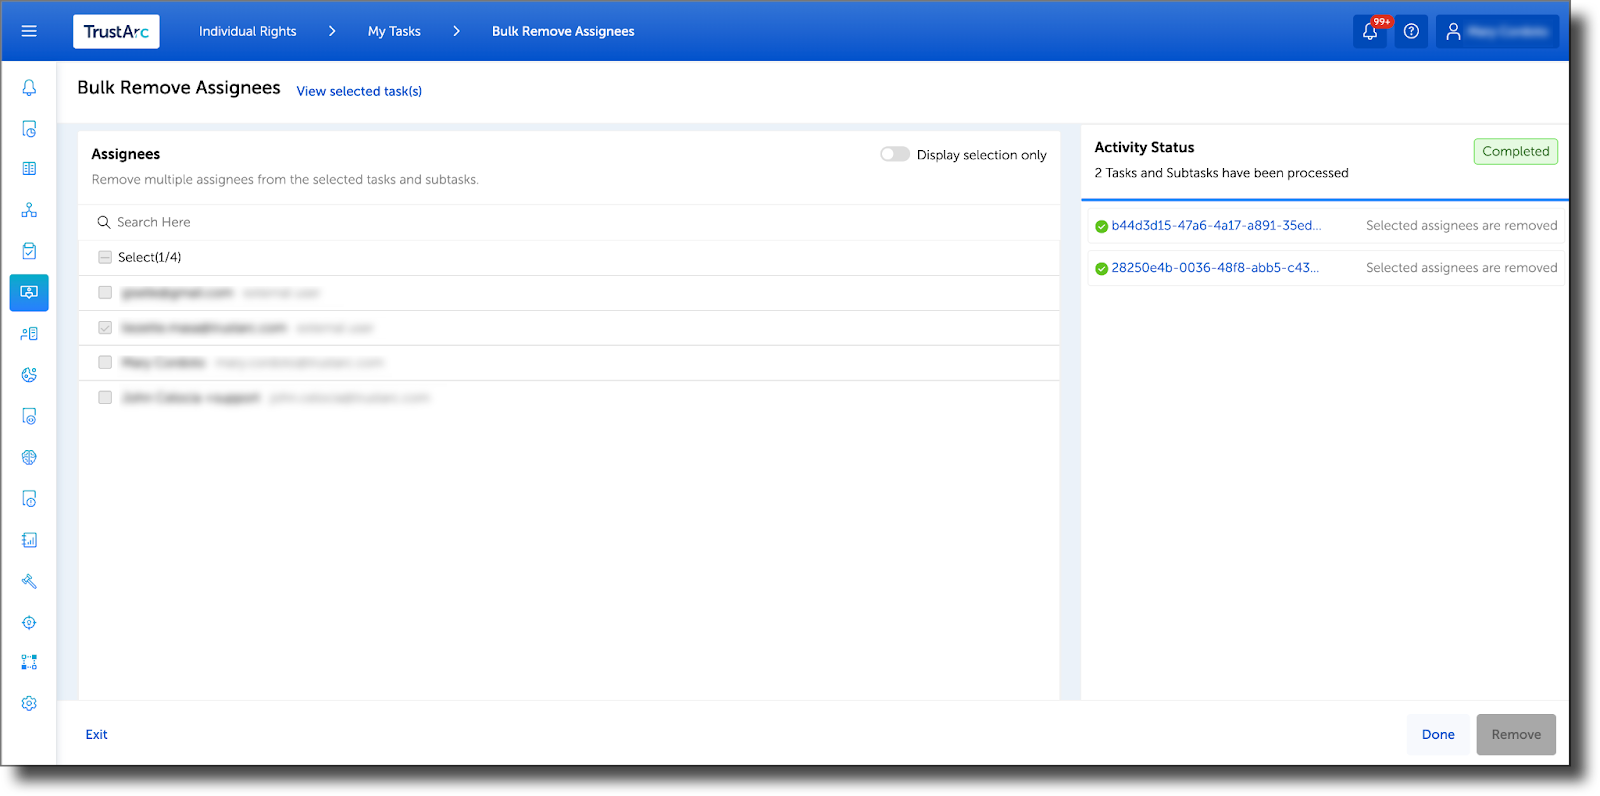Click the Done button
The width and height of the screenshot is (1600, 796).
[1438, 734]
